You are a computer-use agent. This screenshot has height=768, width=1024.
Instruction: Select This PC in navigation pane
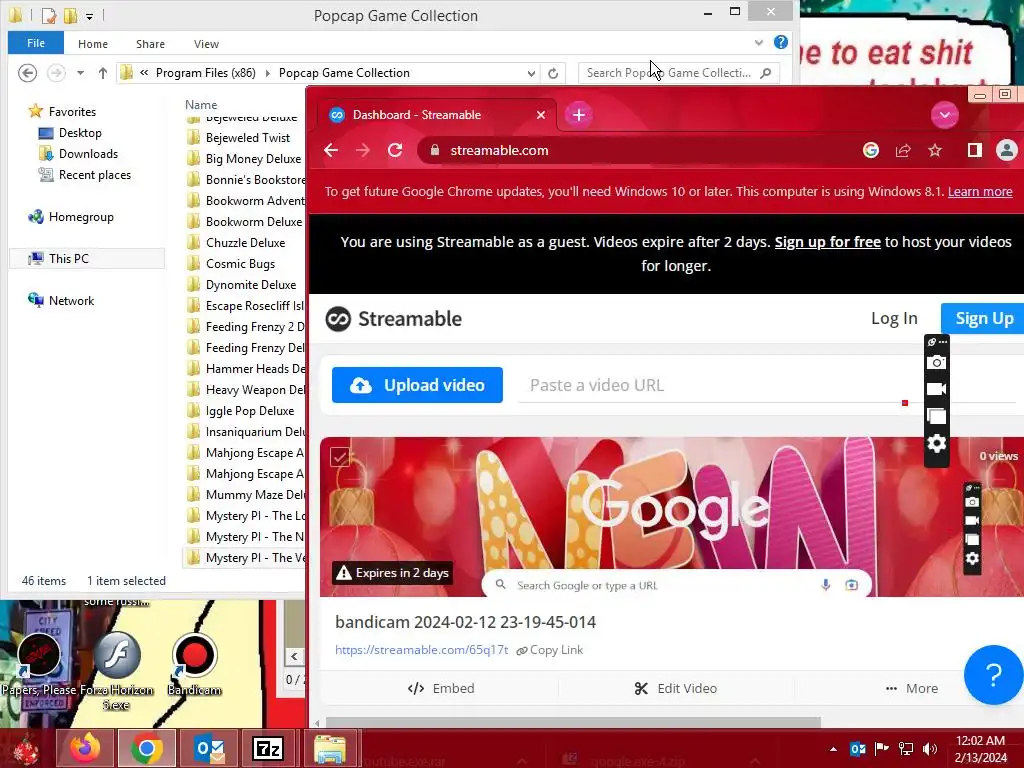pyautogui.click(x=87, y=259)
